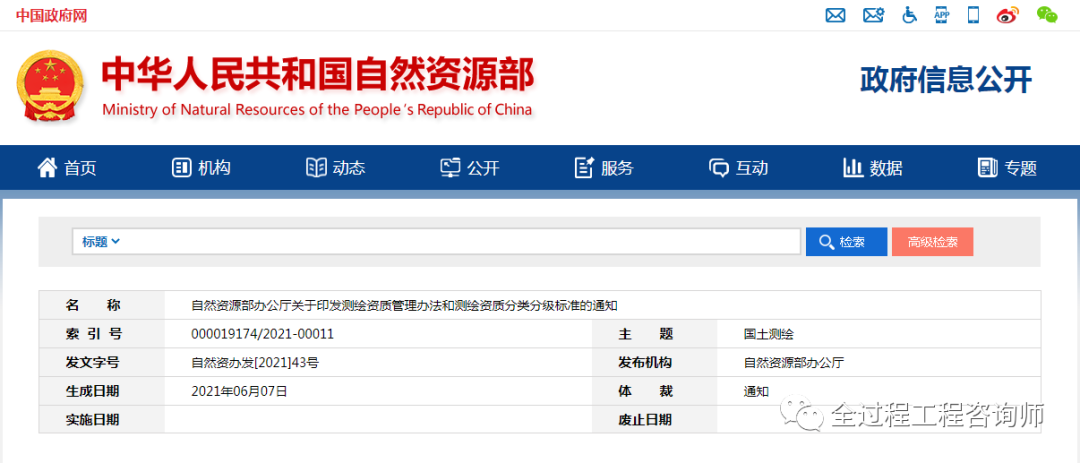Click the 索引号 label cell
Image resolution: width=1080 pixels, height=463 pixels.
(x=102, y=333)
